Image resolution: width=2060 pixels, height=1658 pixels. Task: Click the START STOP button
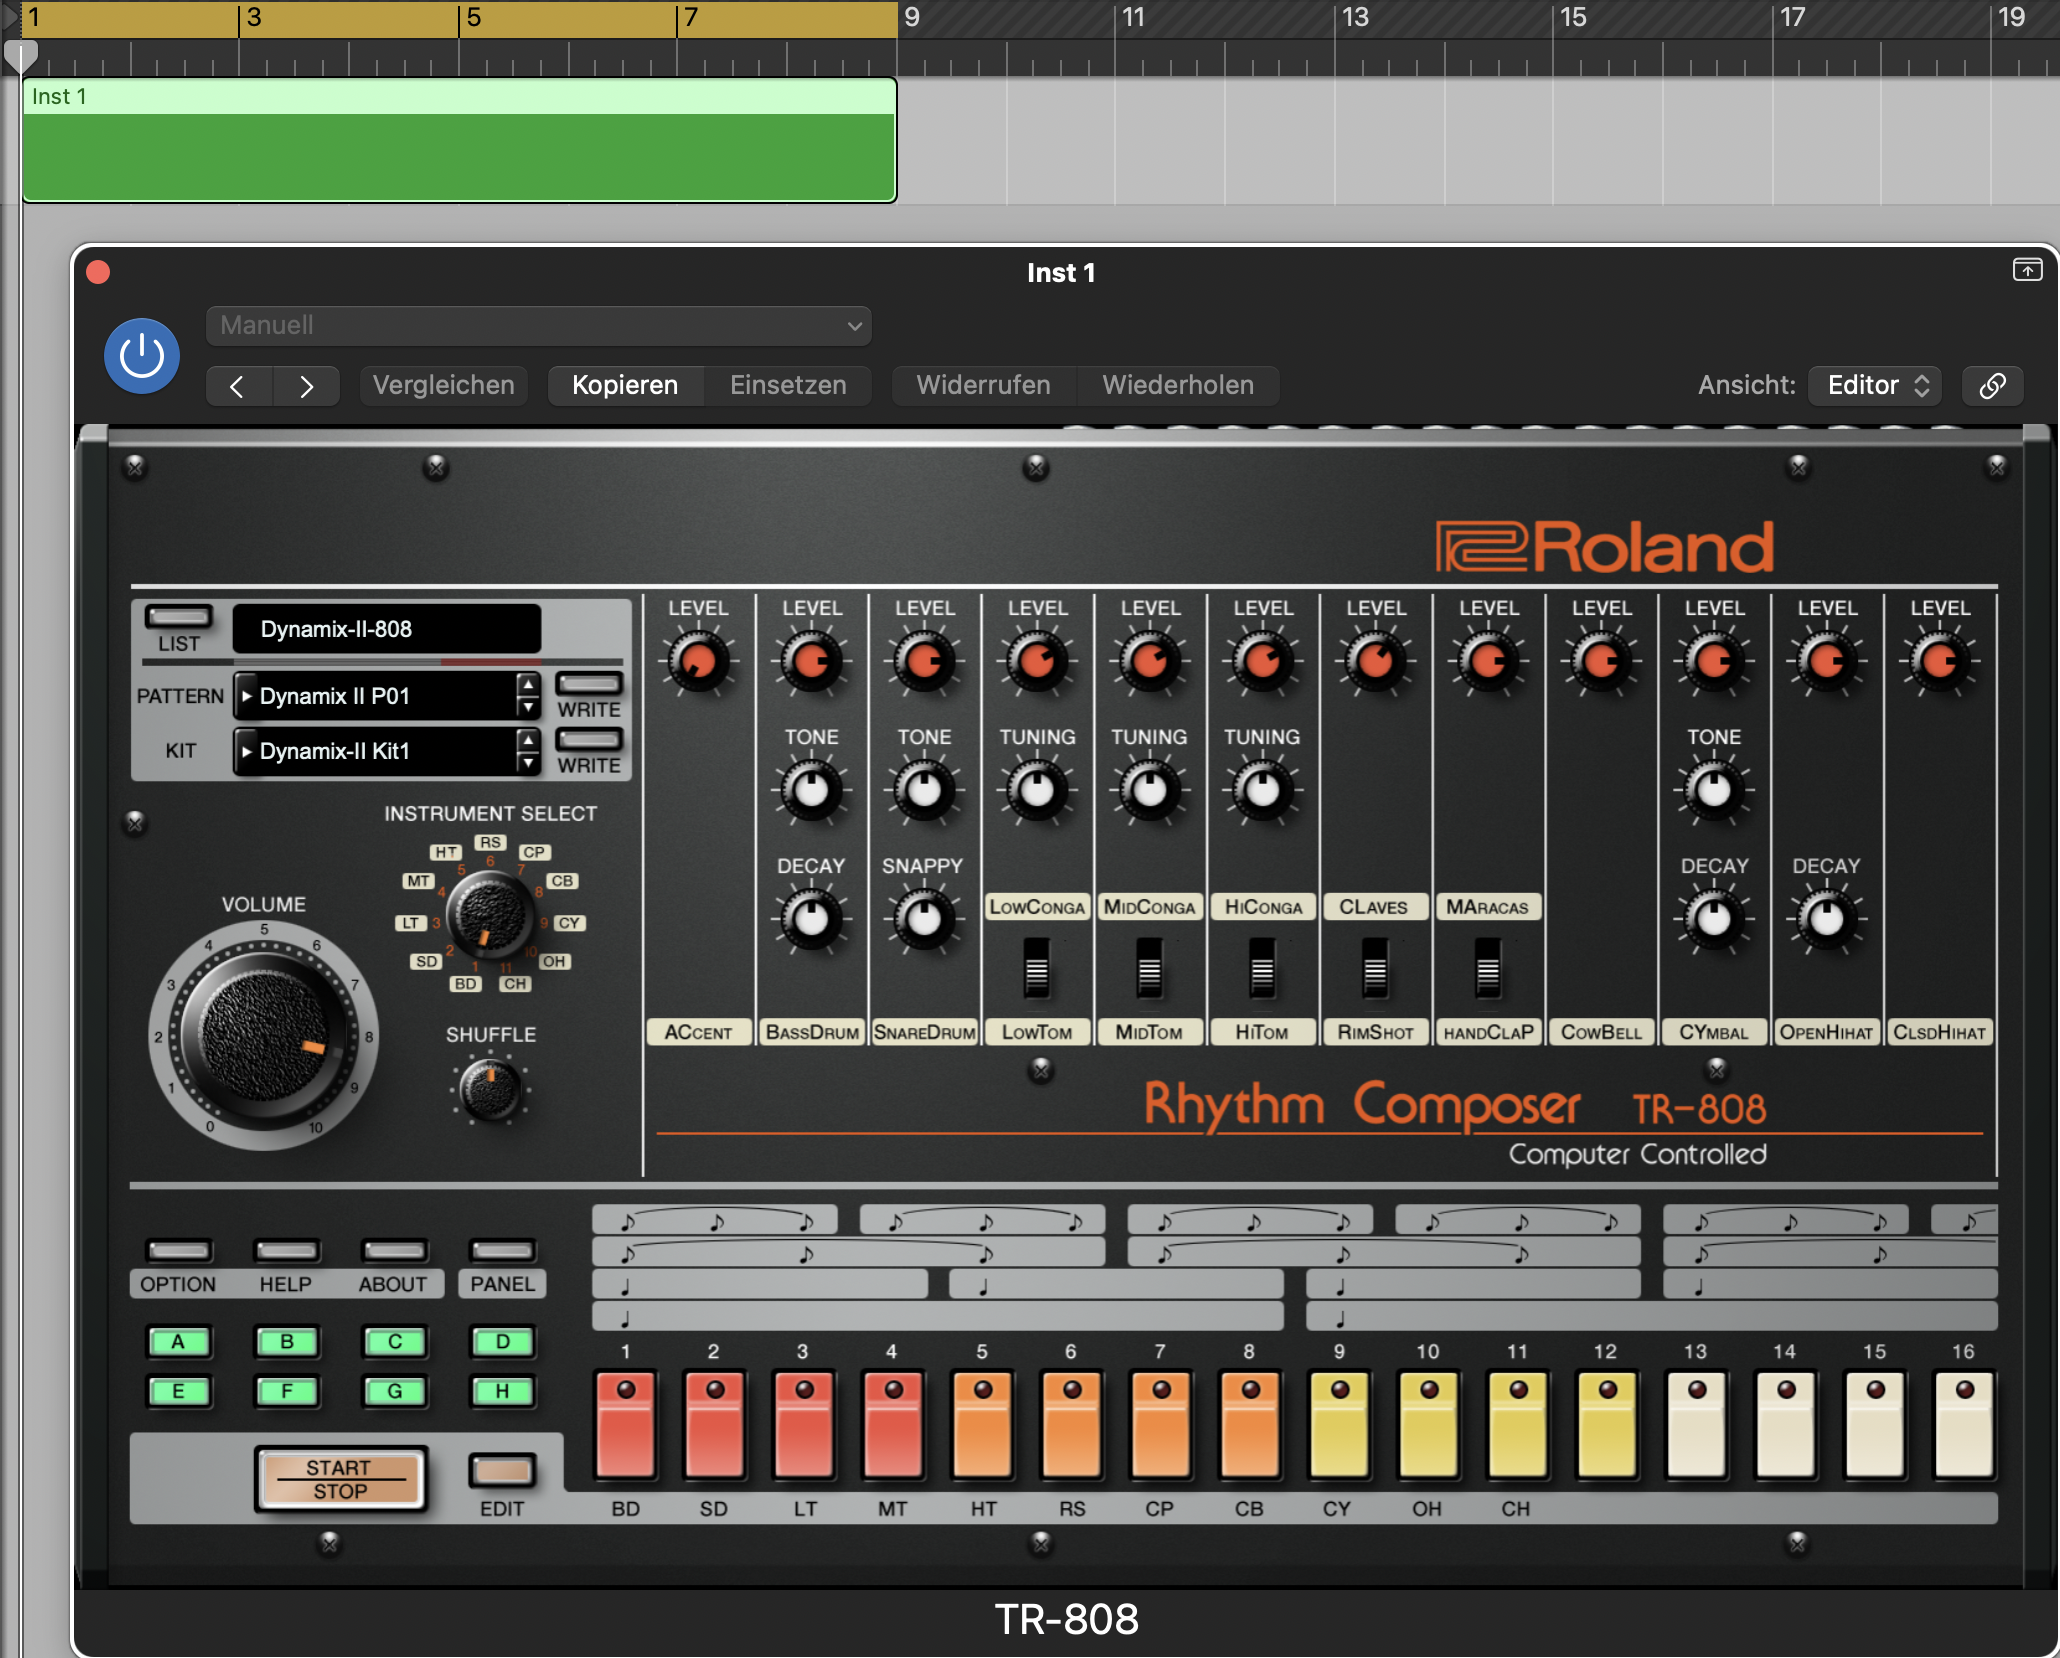(340, 1479)
